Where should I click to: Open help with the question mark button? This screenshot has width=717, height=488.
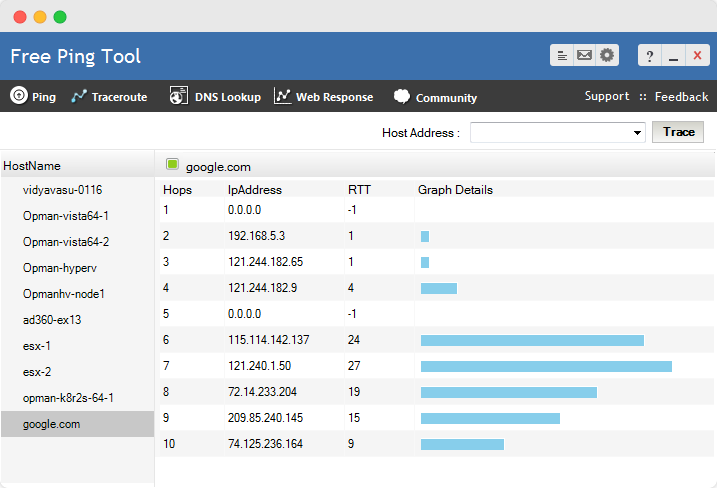(x=650, y=56)
